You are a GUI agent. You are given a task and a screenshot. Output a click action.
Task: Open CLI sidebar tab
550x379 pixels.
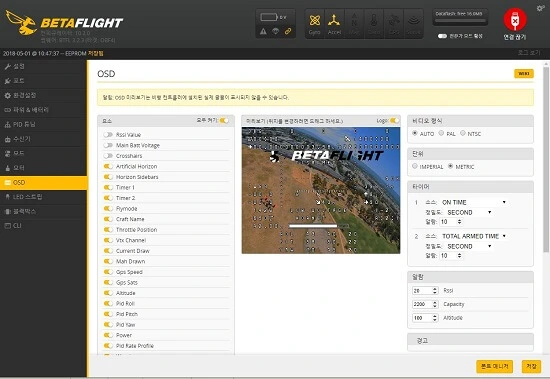click(x=43, y=226)
